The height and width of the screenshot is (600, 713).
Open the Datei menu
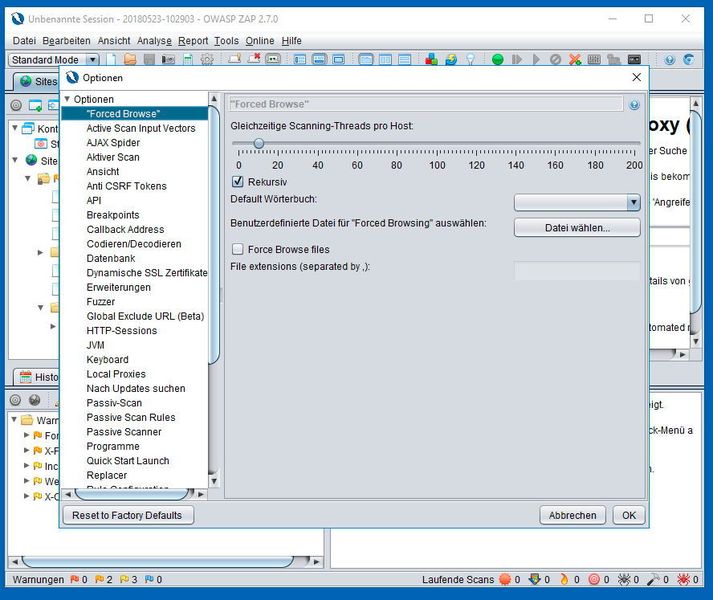pyautogui.click(x=24, y=41)
